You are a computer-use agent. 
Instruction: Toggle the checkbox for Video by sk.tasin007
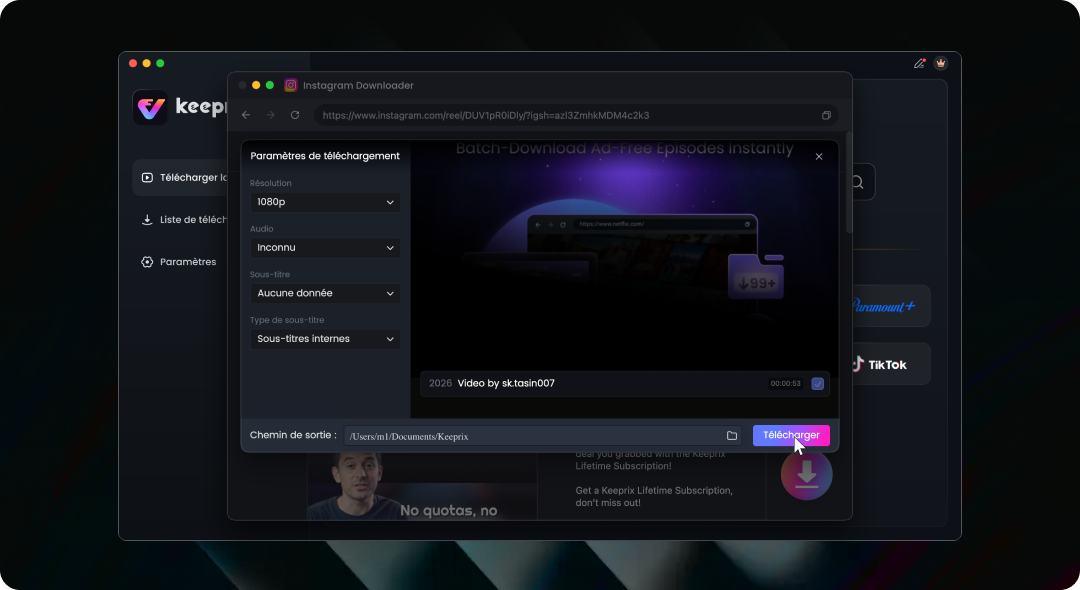point(818,383)
